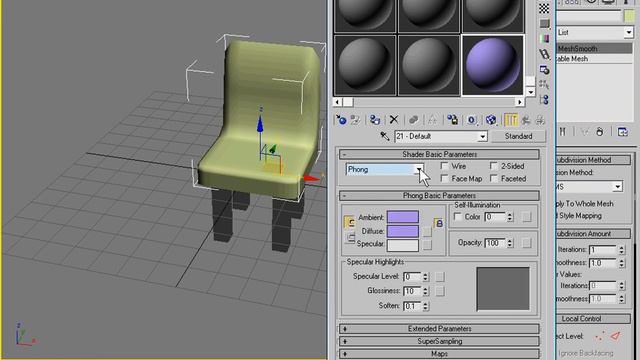Click Make Unique icon in toolbar

click(432, 120)
